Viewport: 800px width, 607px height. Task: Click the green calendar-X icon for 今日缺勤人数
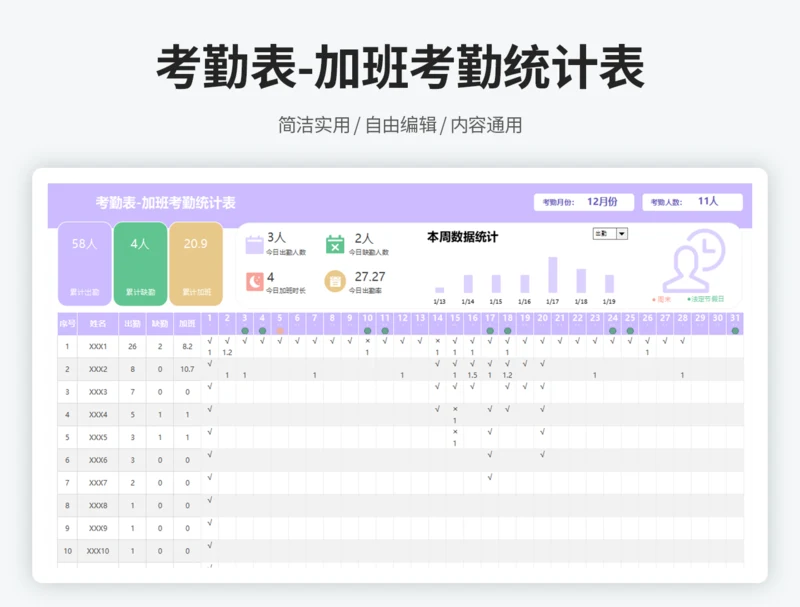[335, 244]
